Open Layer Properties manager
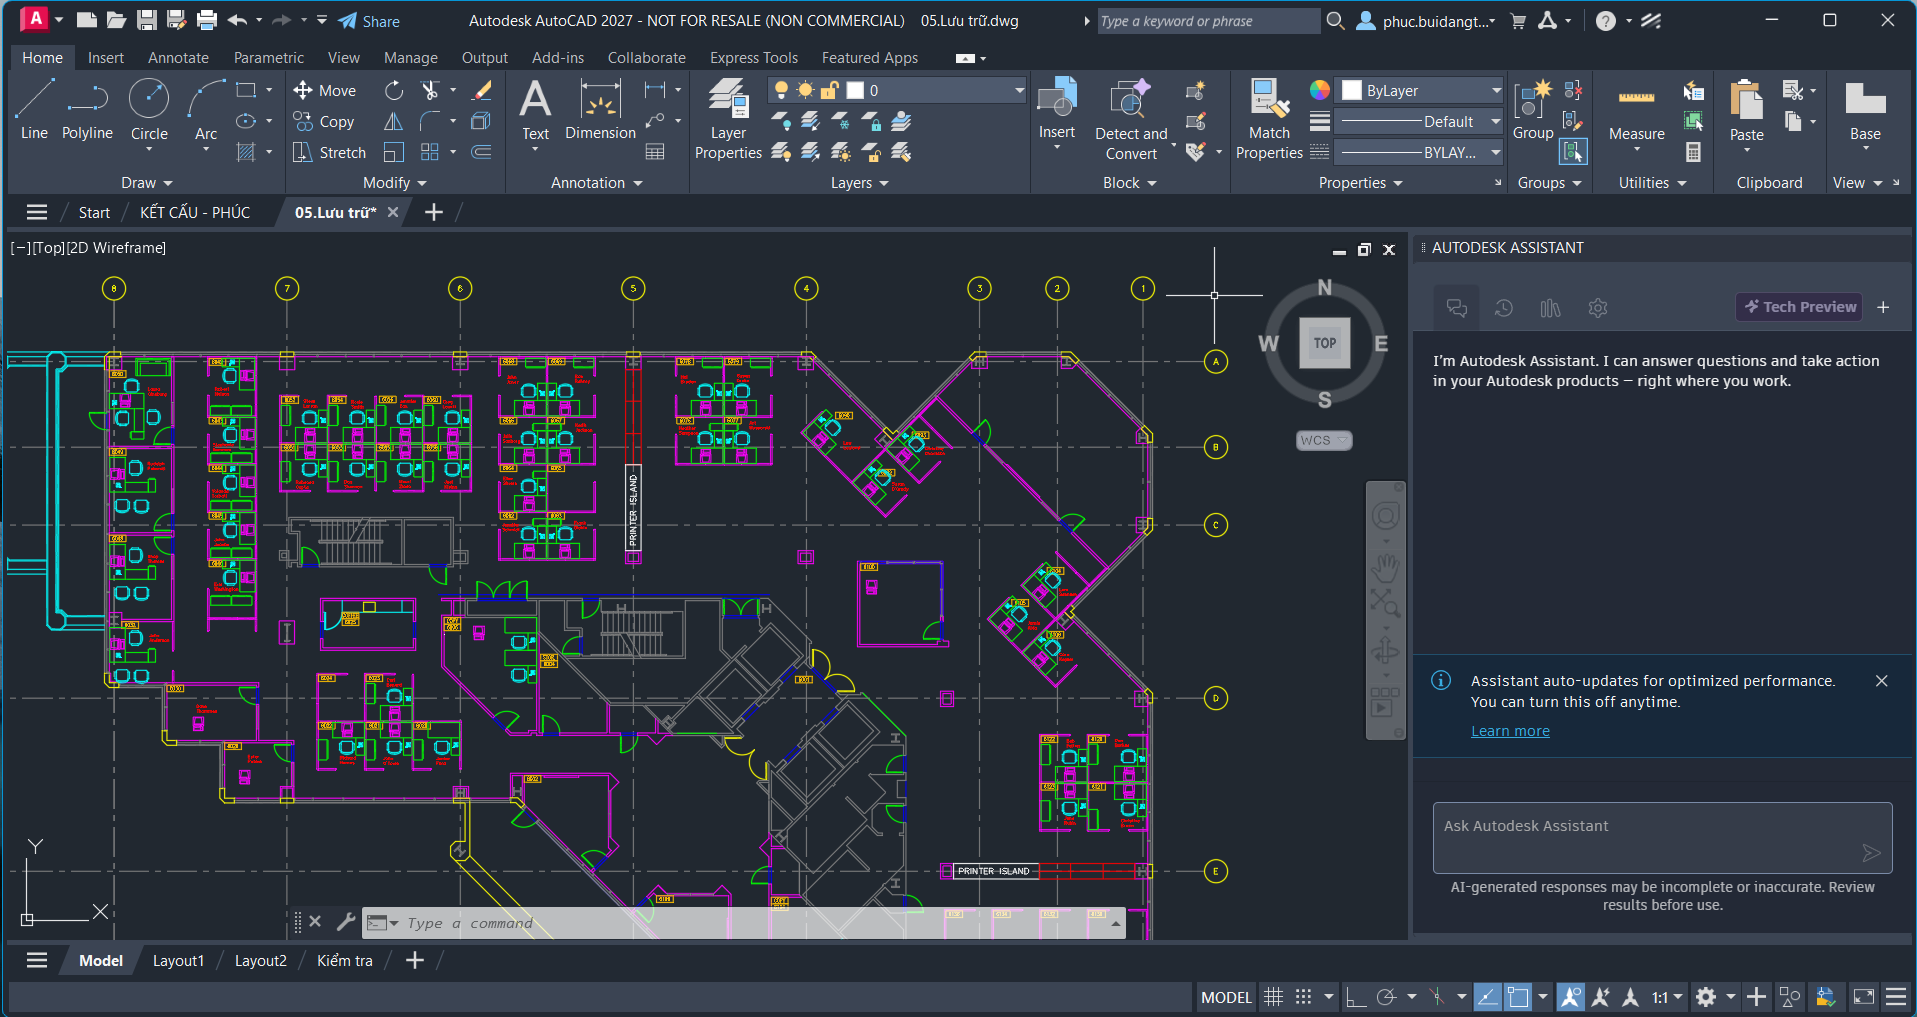 [x=728, y=119]
